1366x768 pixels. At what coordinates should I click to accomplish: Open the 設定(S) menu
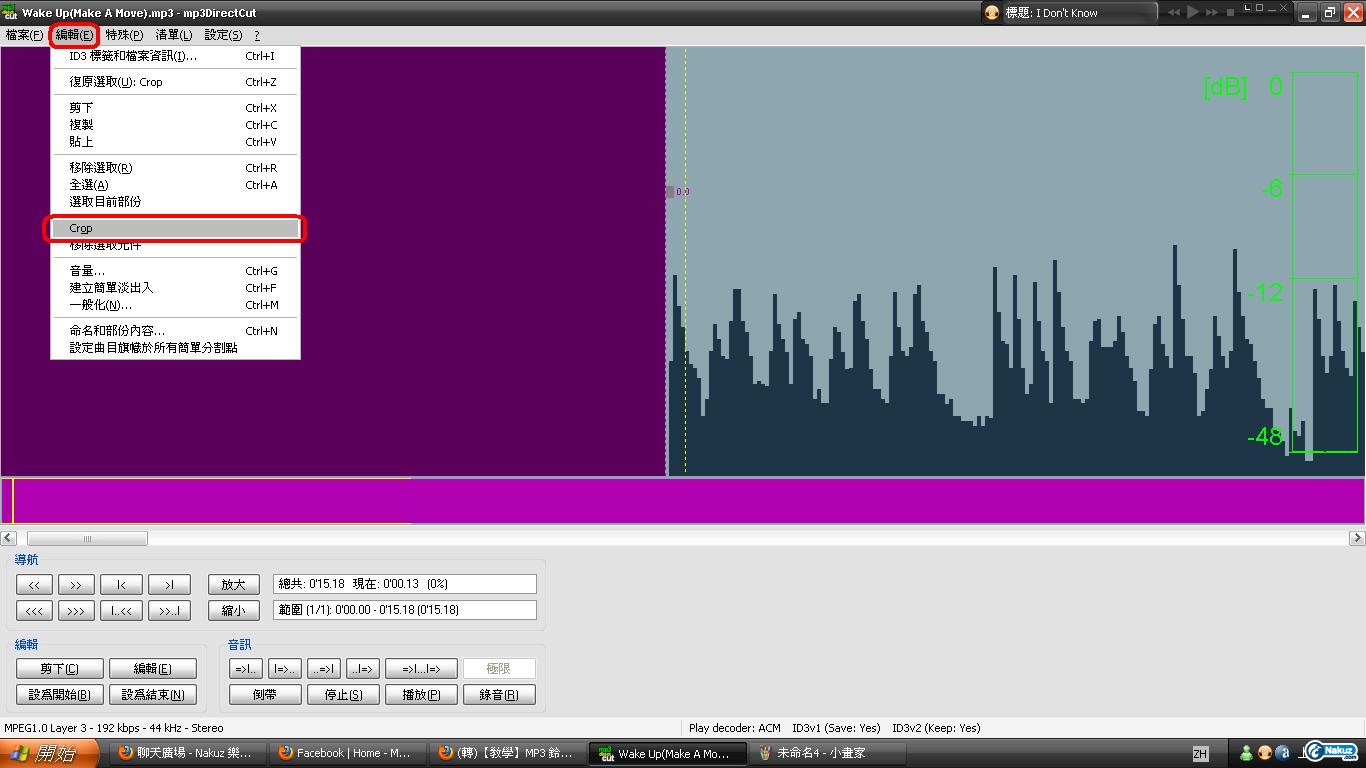click(222, 35)
